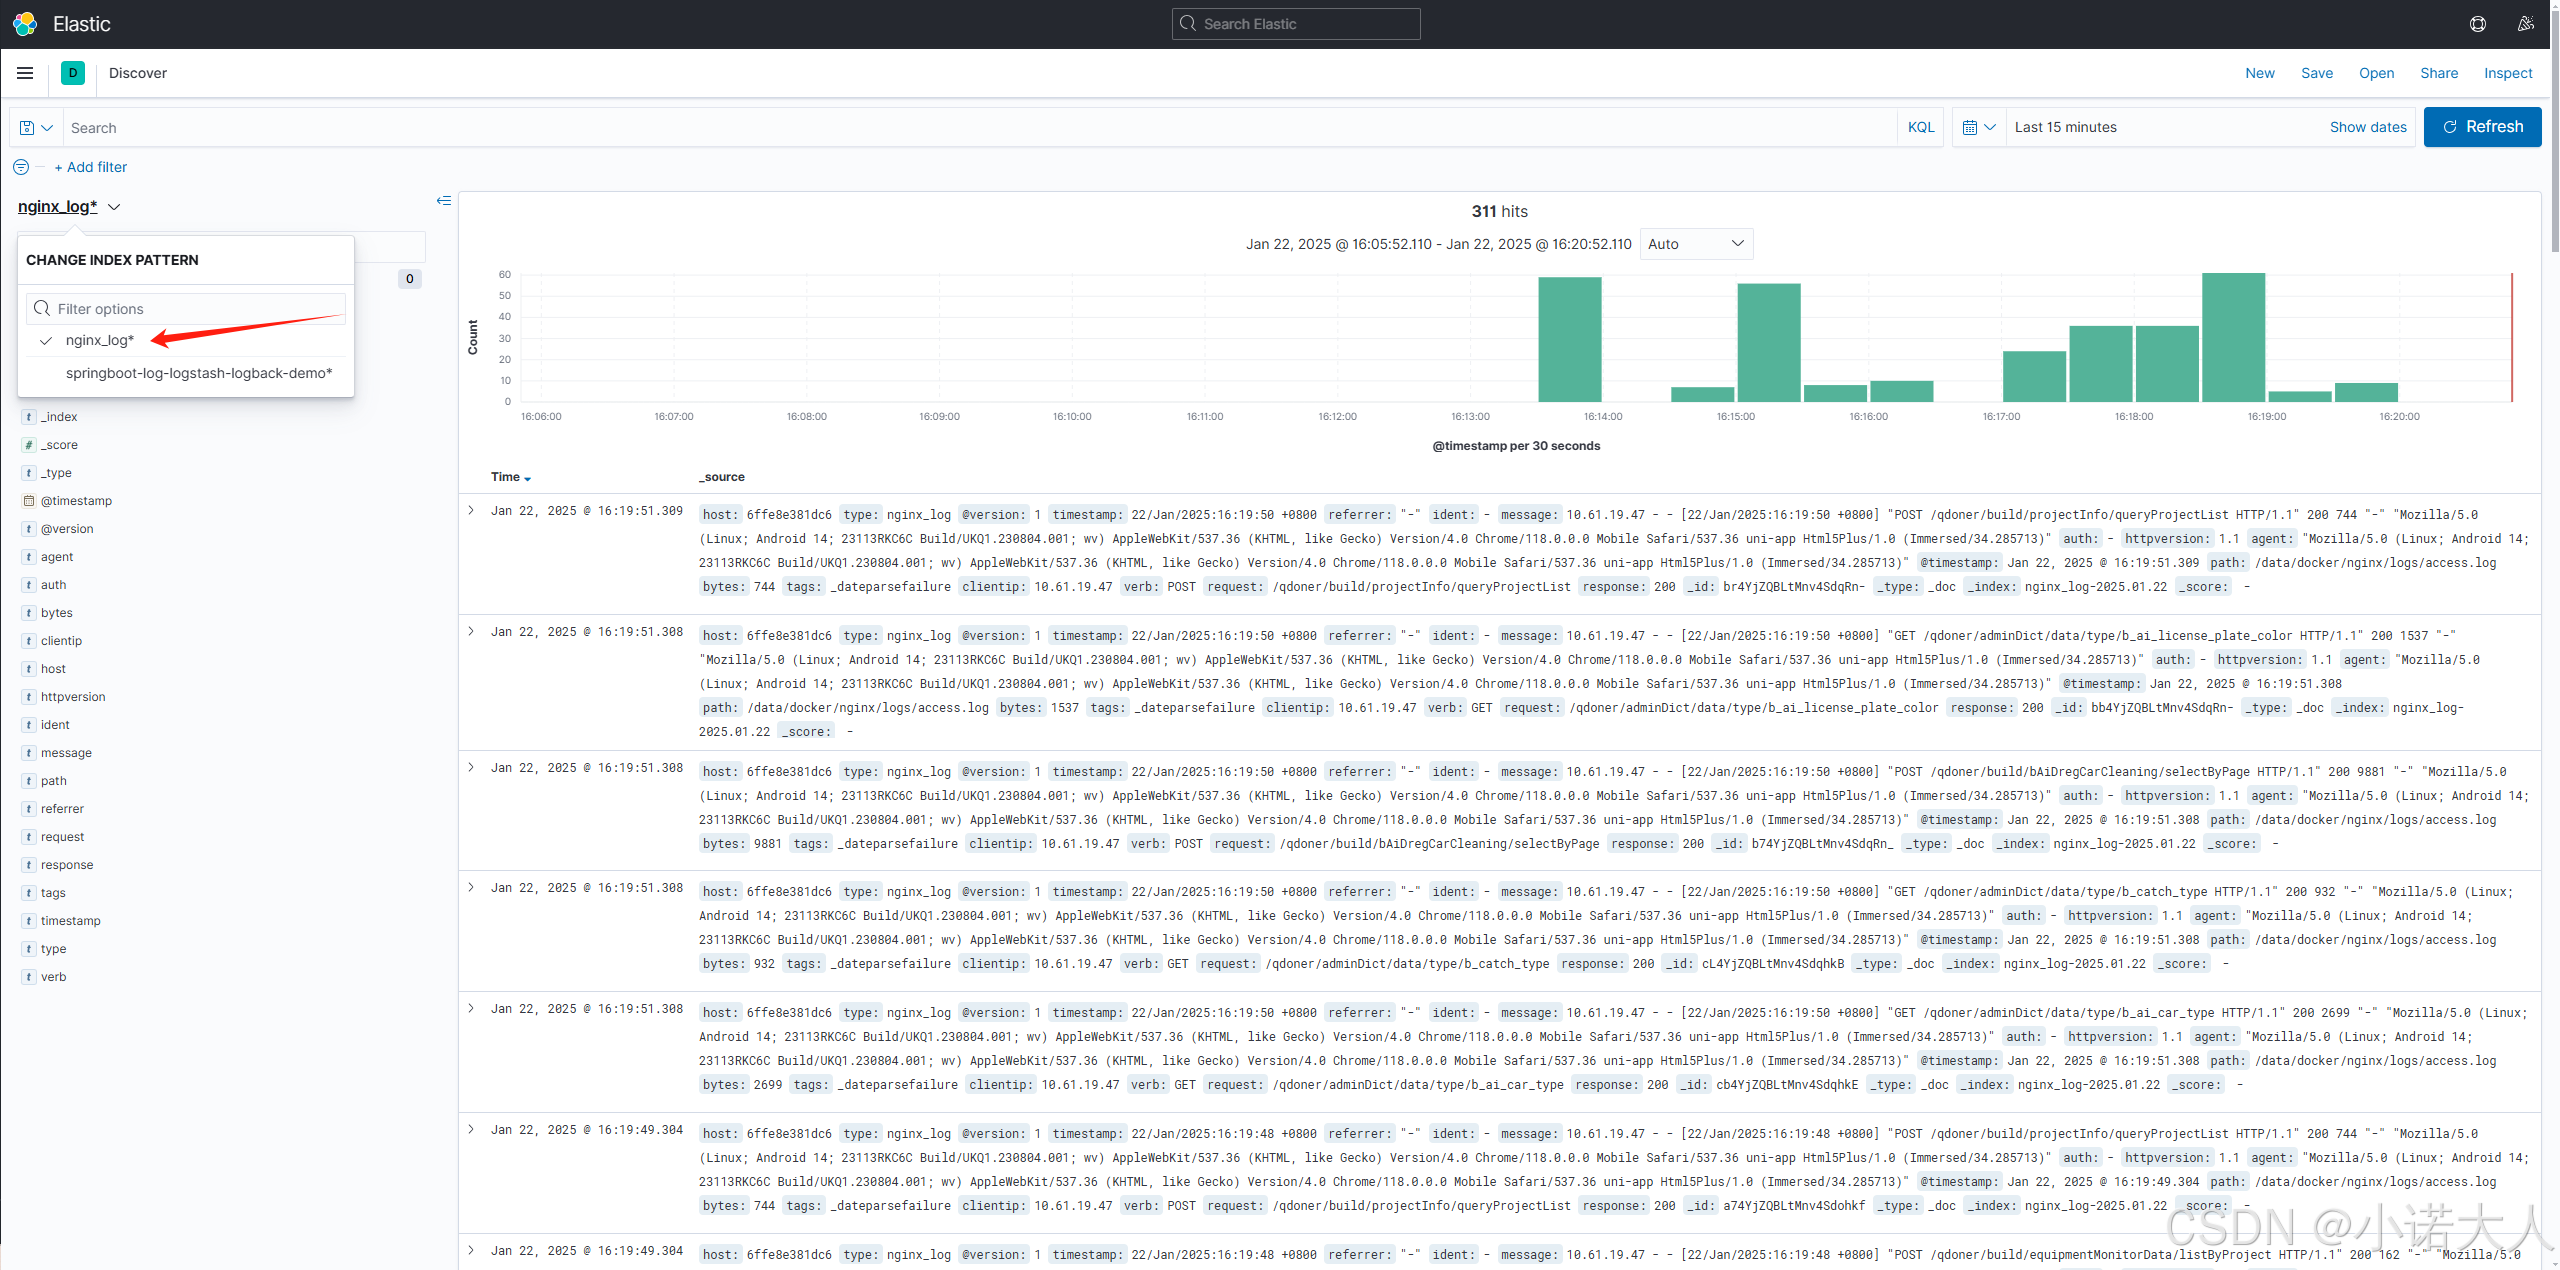Click the green Discover app badge
This screenshot has height=1270, width=2560.
[73, 73]
